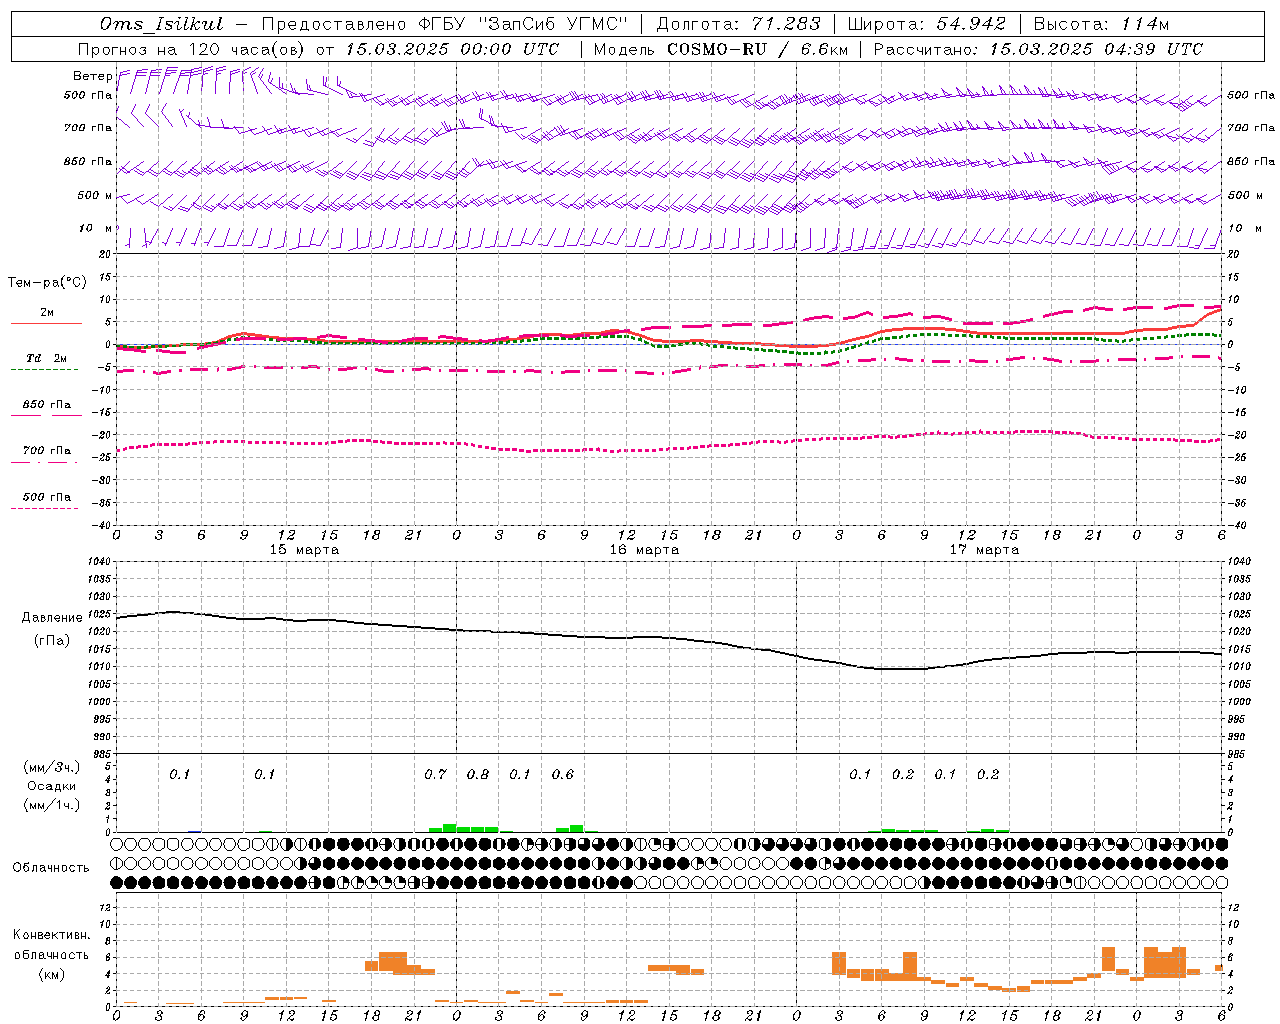The image size is (1280, 1024).
Task: Click the Долгота: 71.283 value
Action: tap(738, 24)
